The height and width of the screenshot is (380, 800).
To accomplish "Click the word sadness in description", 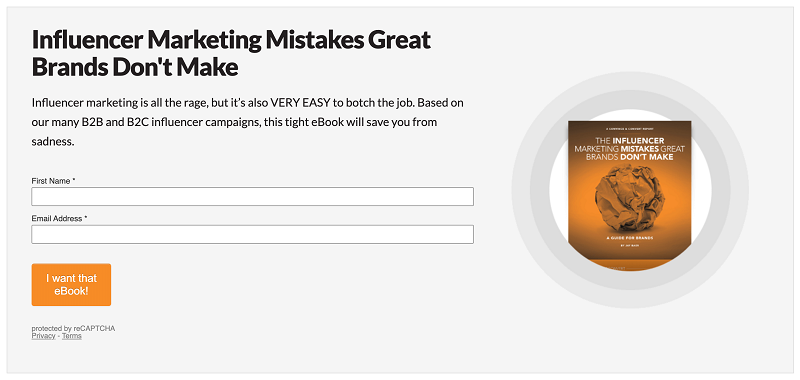I will pyautogui.click(x=53, y=142).
